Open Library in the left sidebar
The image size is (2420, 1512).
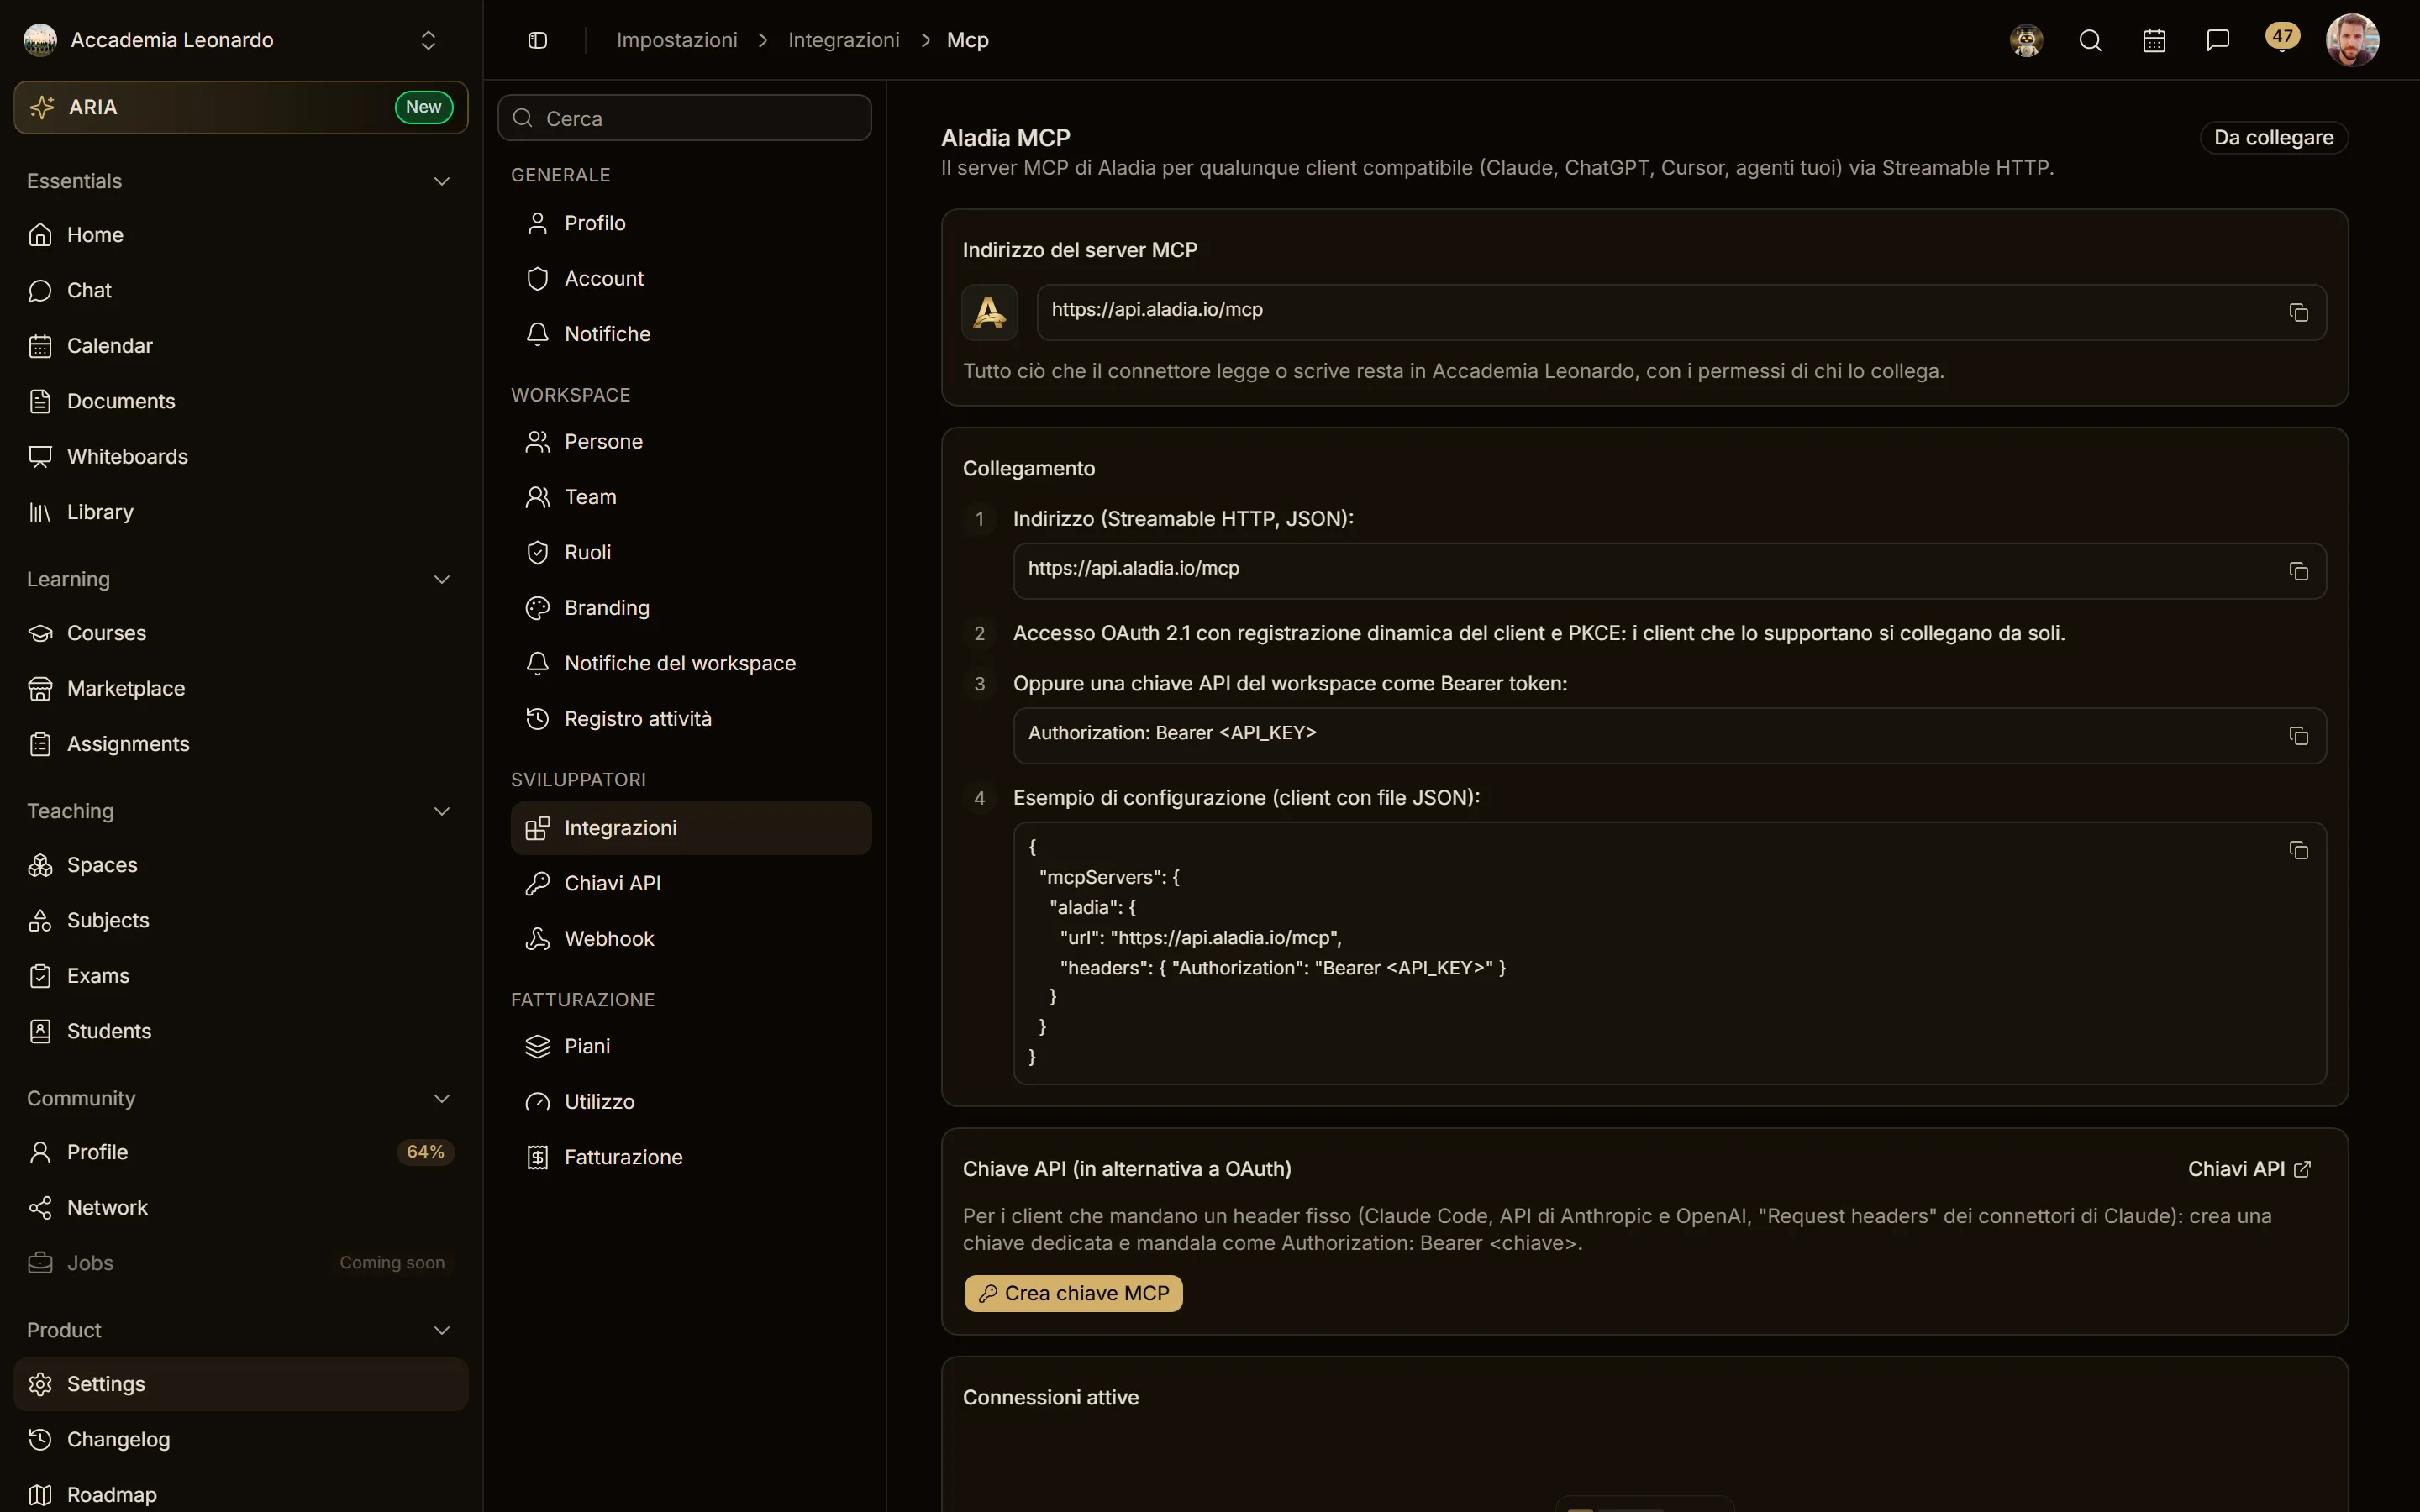click(x=241, y=512)
